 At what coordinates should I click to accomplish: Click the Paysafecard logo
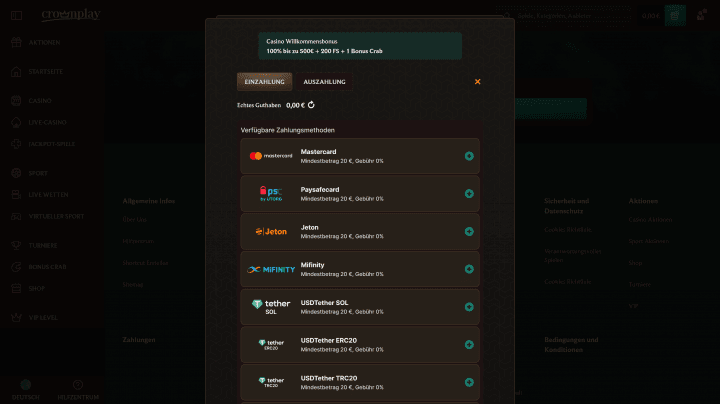click(x=270, y=194)
